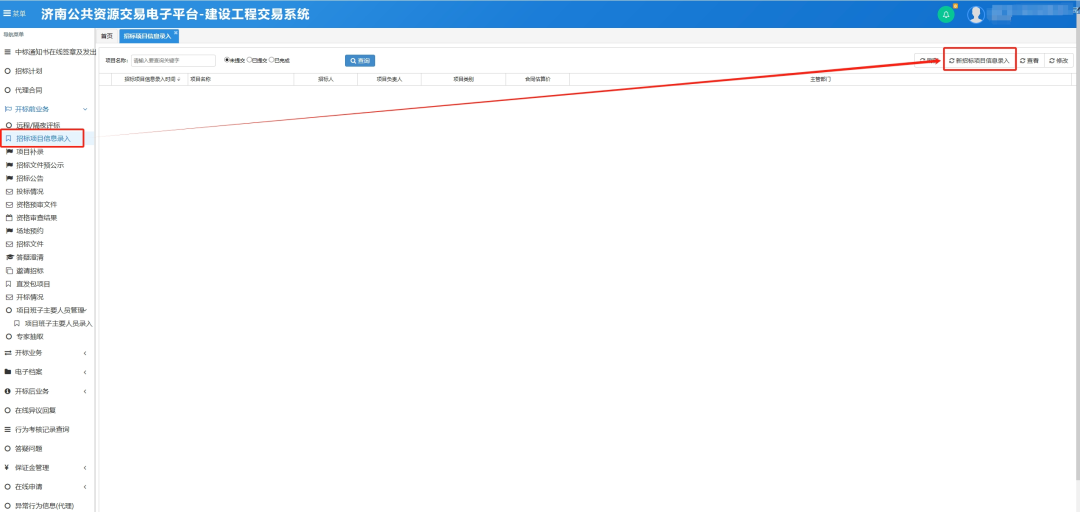Select the 已提交 radio button
1080x512 pixels.
(250, 60)
